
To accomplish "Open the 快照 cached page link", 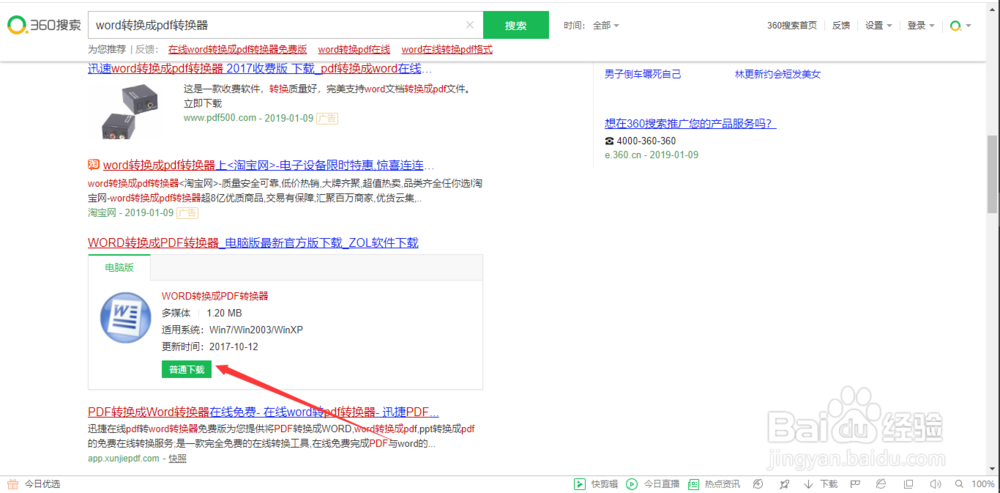I will pos(177,459).
